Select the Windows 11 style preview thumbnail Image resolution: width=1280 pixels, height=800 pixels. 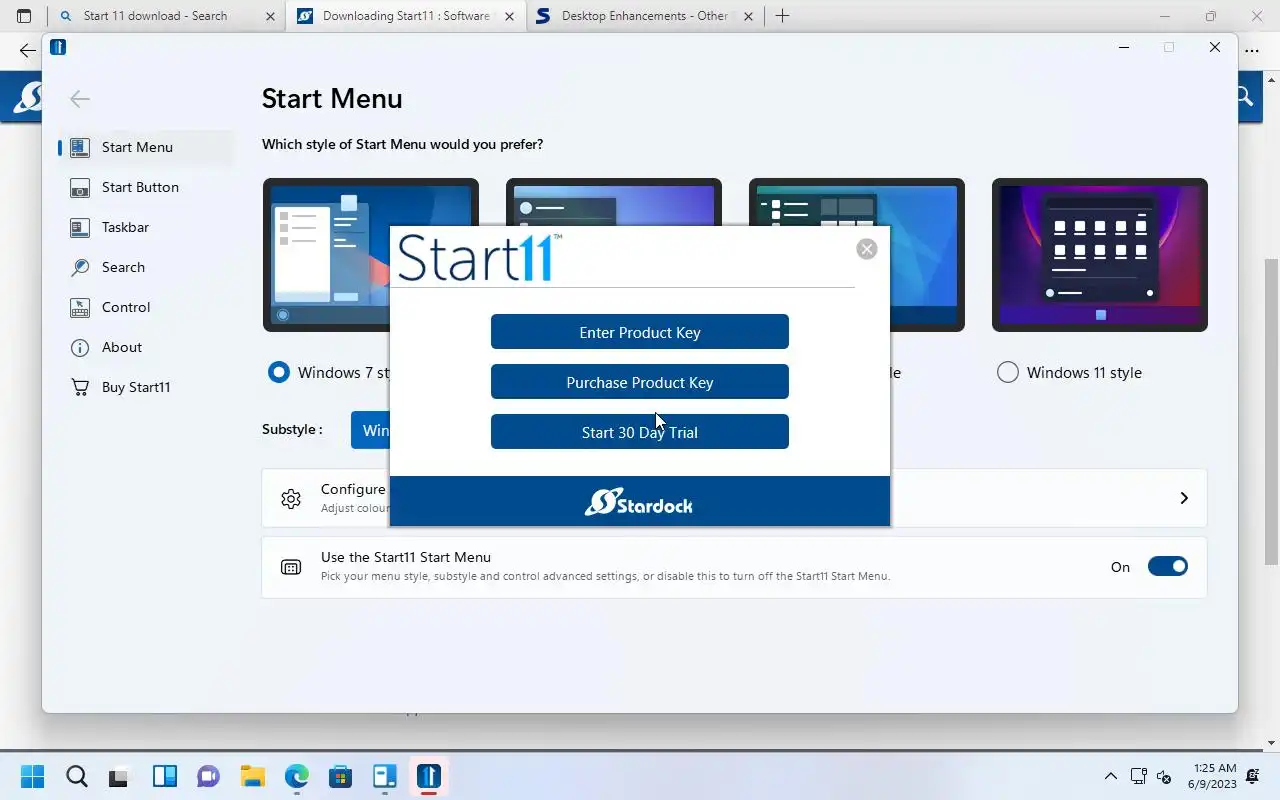[1100, 255]
